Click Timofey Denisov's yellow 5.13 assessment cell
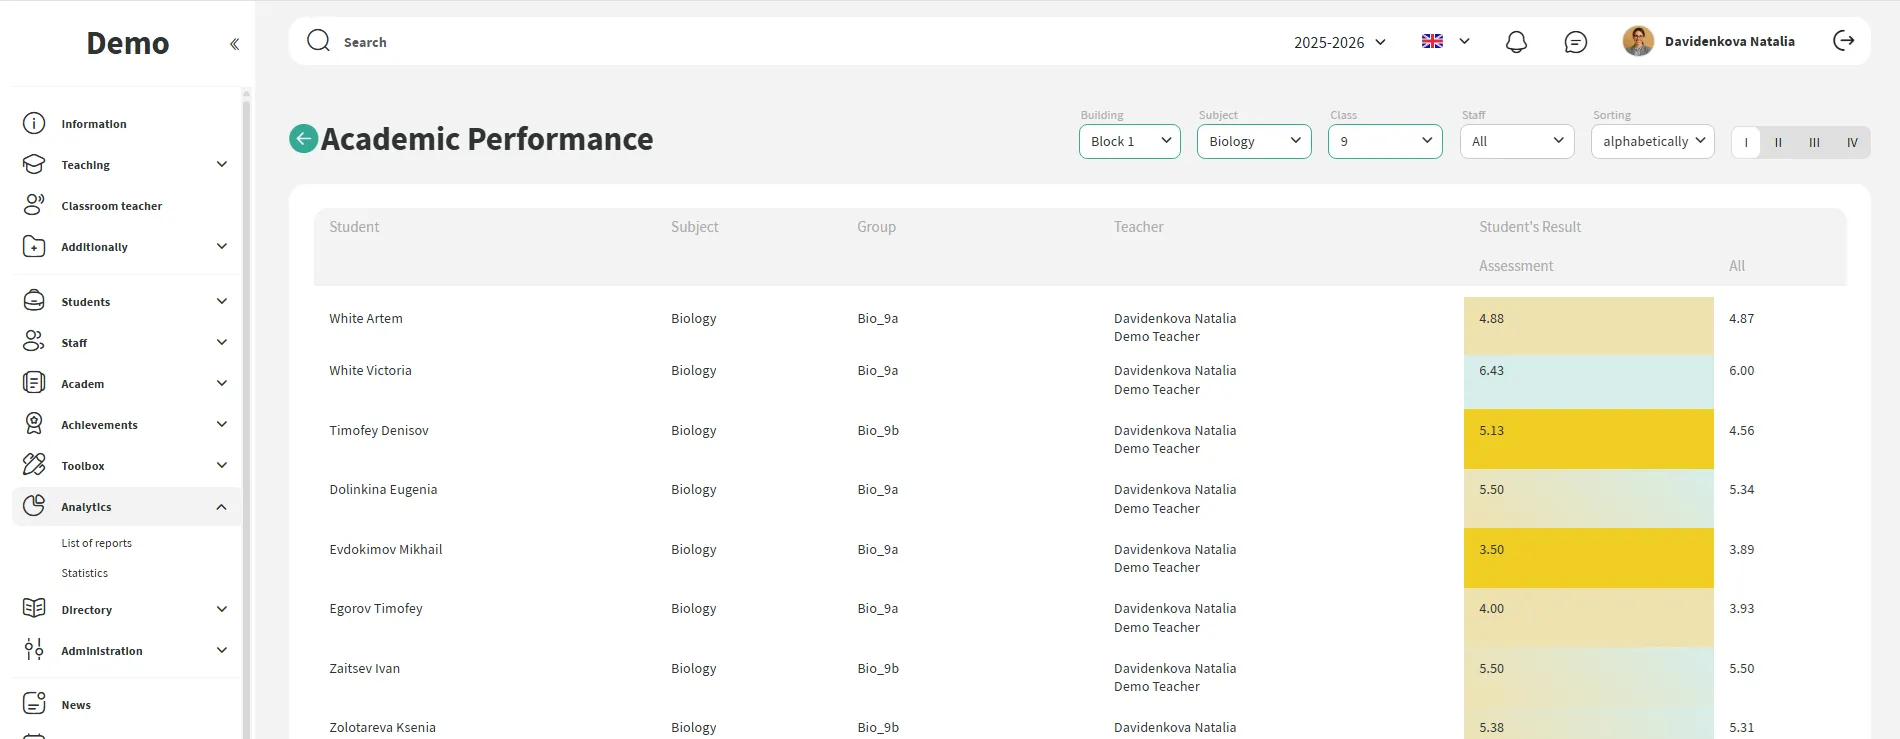Viewport: 1900px width, 739px height. tap(1588, 439)
